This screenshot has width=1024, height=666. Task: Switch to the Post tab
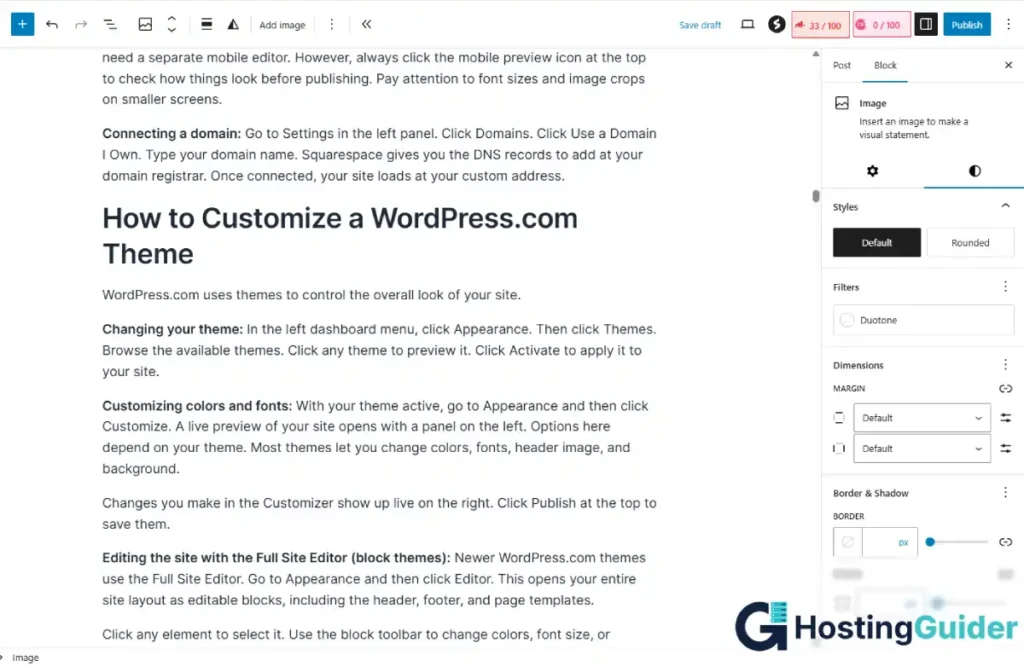(x=842, y=65)
